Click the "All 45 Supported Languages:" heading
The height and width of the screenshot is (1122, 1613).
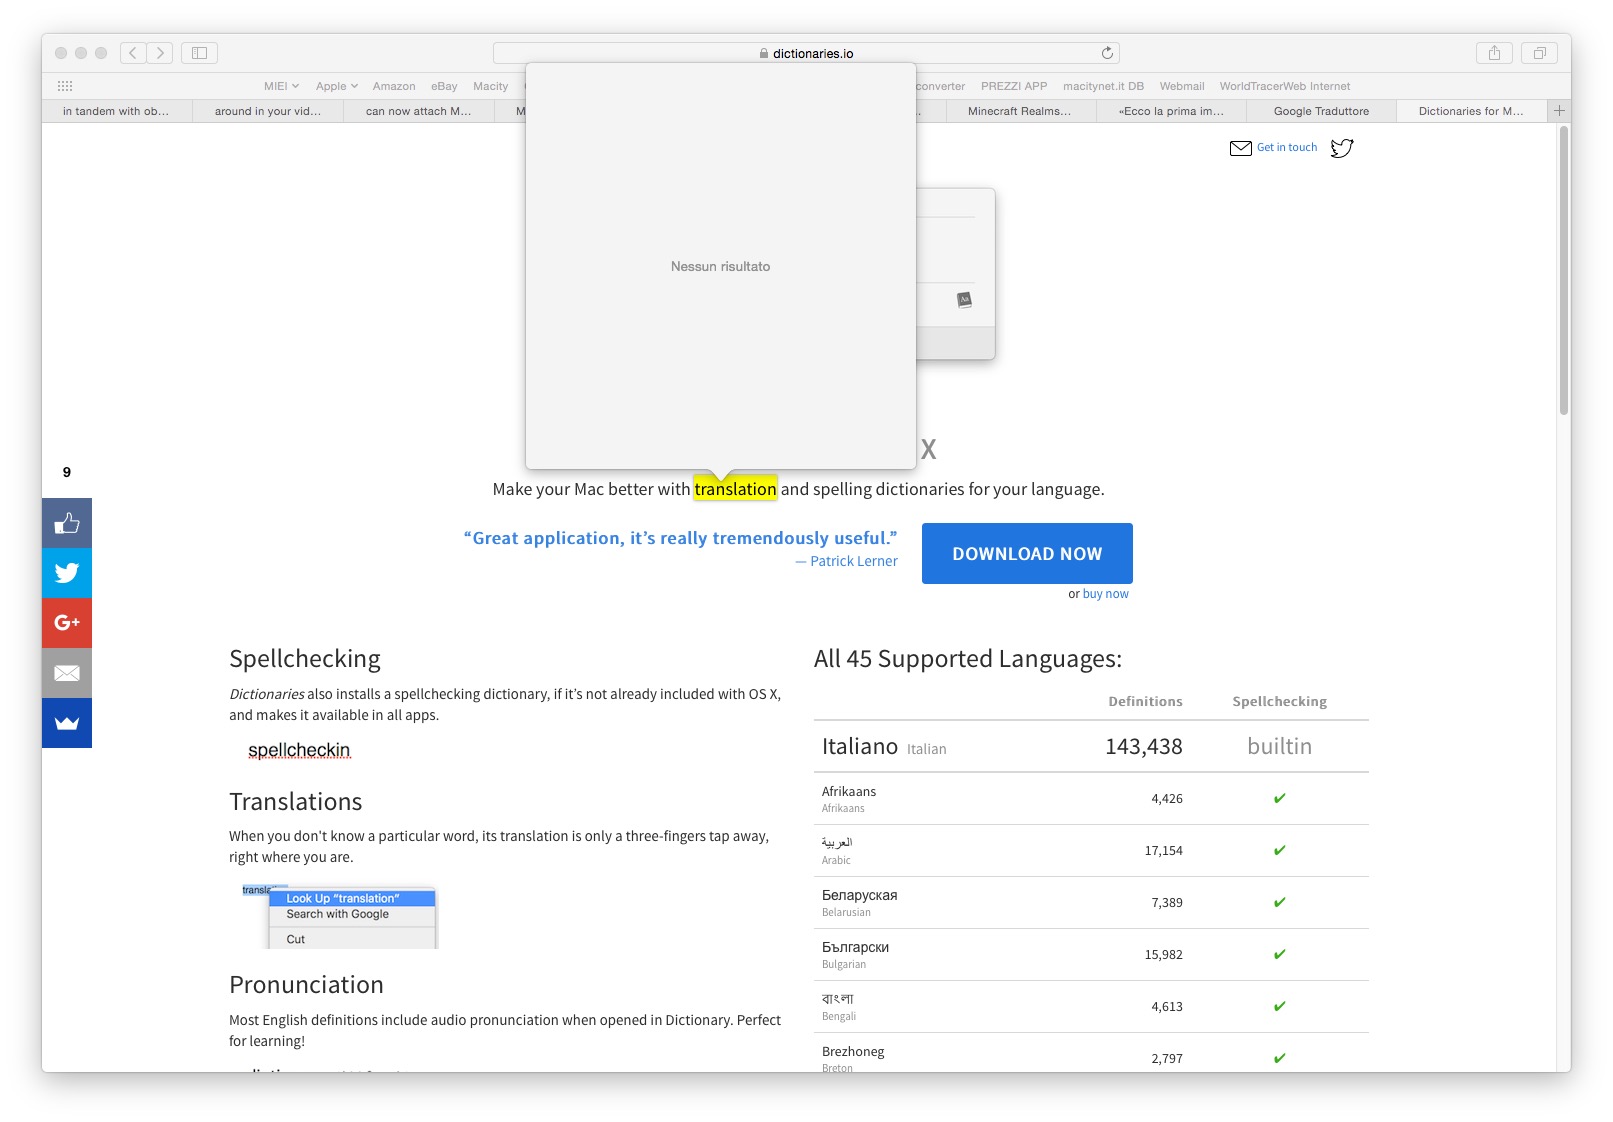(968, 659)
